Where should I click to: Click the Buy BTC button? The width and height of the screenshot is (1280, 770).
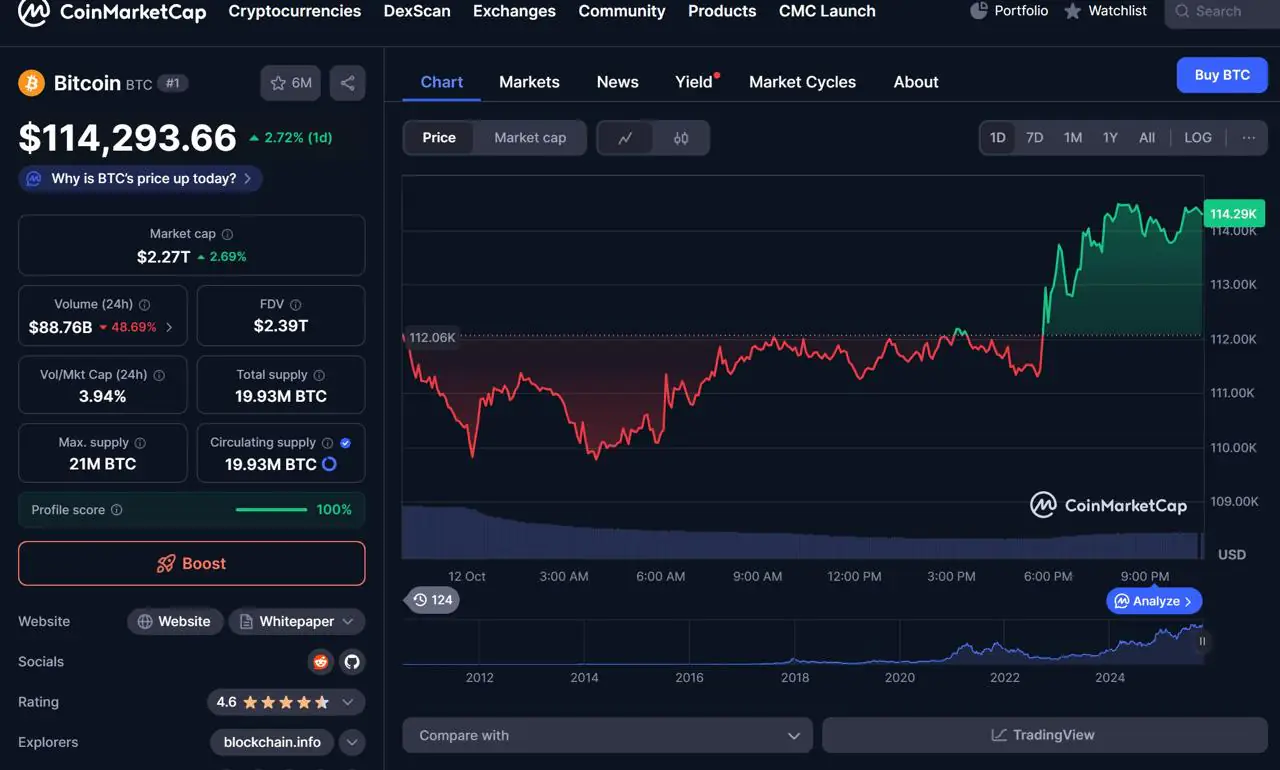(1221, 74)
